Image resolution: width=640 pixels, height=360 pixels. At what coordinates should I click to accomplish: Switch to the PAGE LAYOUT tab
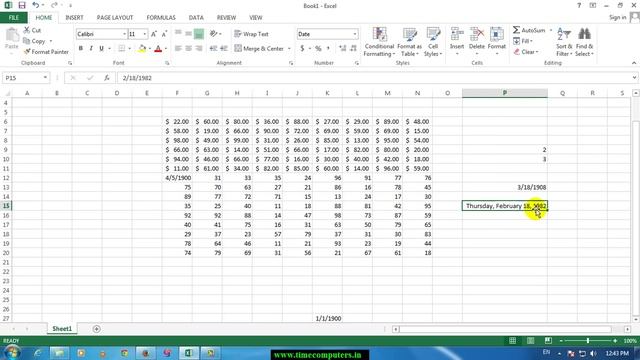pos(115,18)
